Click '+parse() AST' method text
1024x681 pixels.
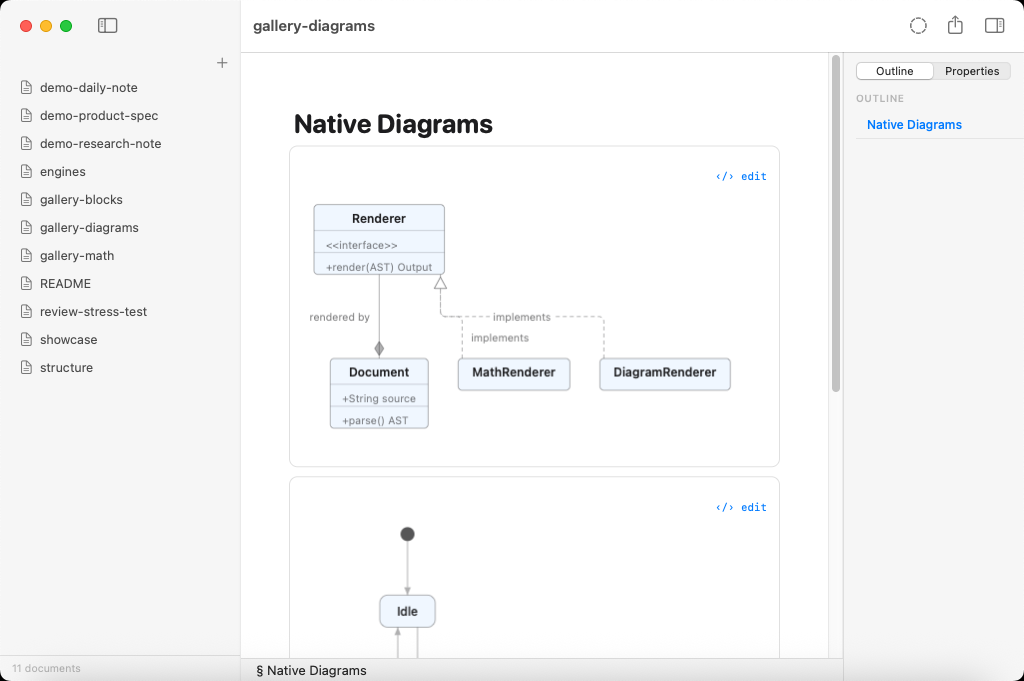[x=376, y=420]
